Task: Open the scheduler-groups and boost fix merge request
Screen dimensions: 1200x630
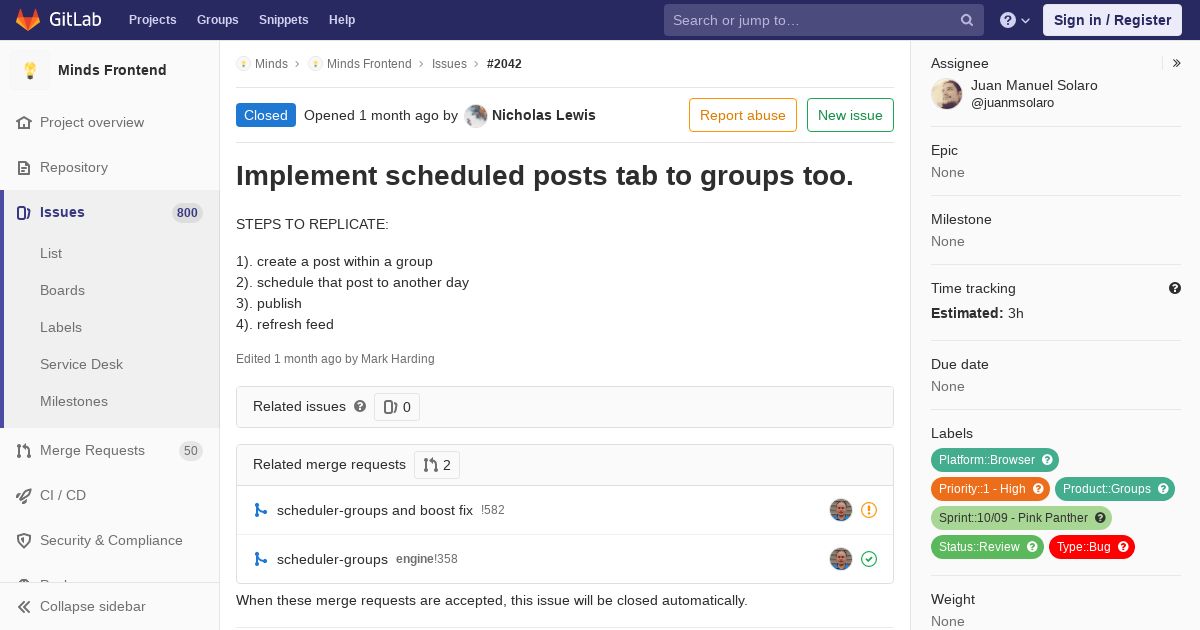Action: pyautogui.click(x=375, y=510)
